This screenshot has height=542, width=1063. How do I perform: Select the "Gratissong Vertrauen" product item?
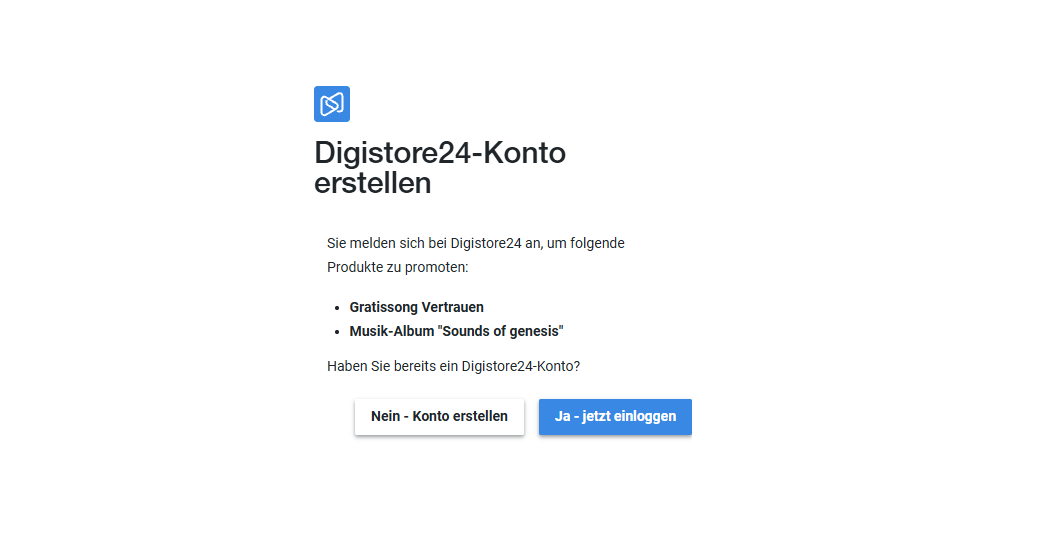coord(416,307)
